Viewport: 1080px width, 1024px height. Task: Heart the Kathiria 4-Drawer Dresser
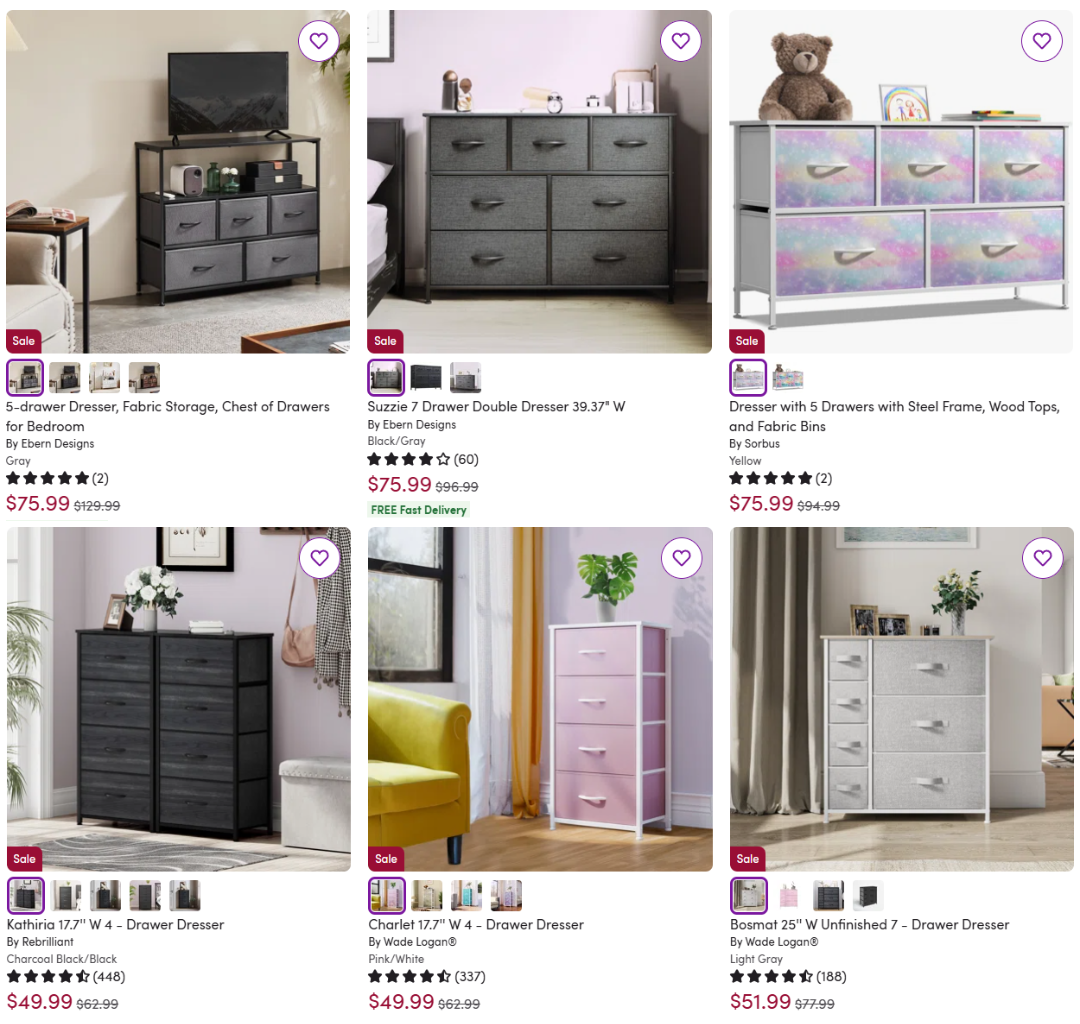[319, 558]
